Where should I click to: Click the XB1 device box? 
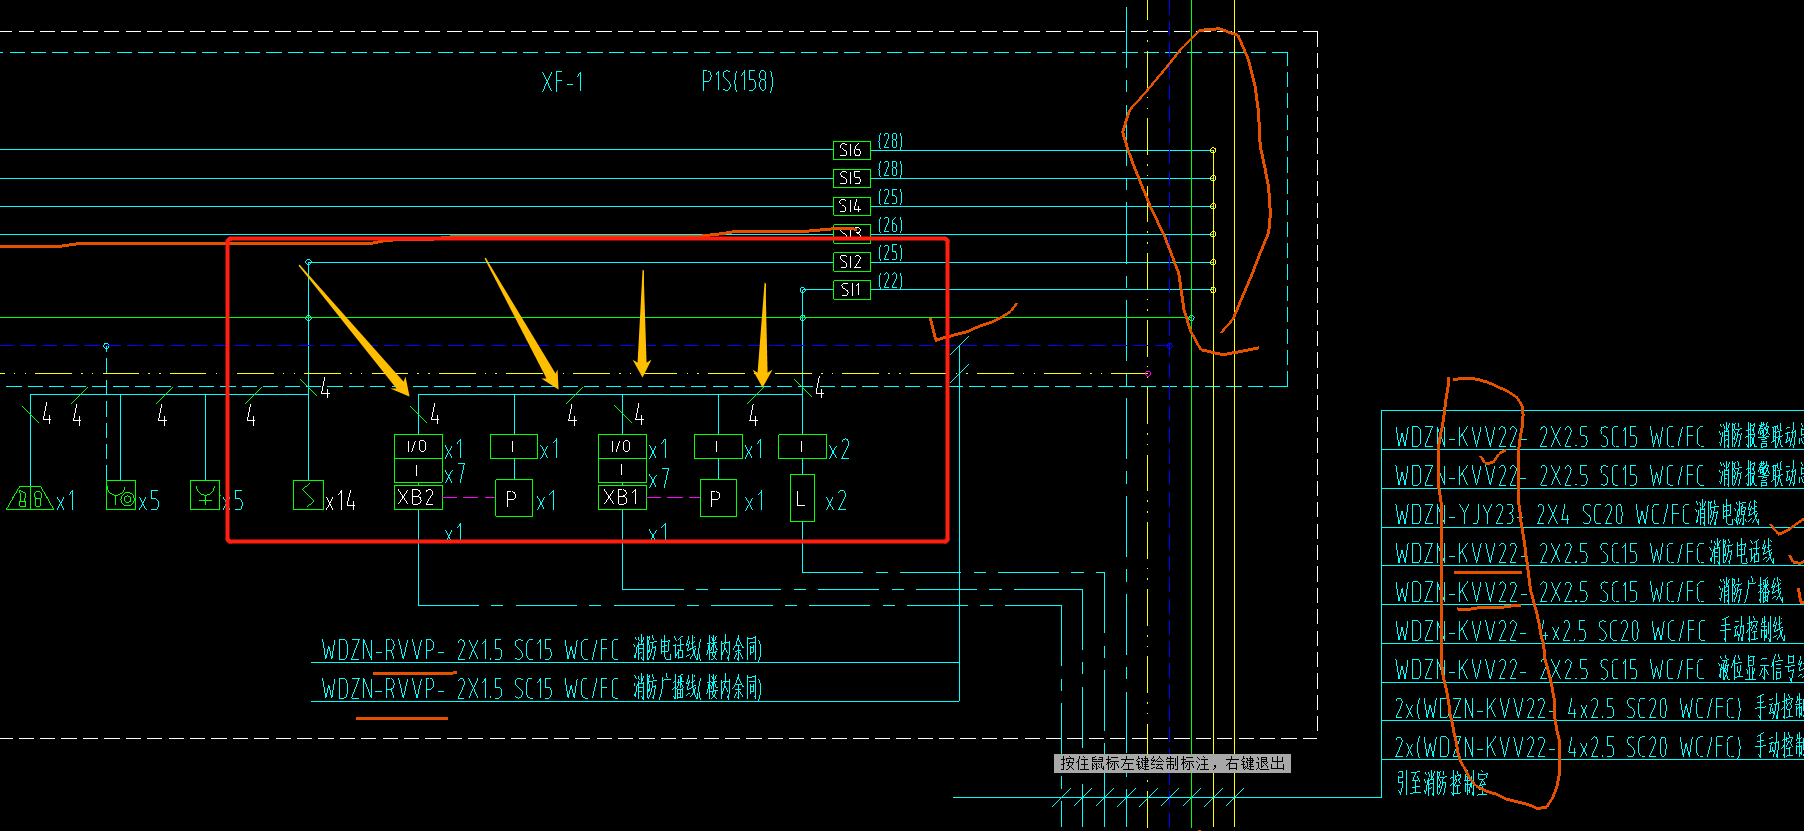coord(622,497)
